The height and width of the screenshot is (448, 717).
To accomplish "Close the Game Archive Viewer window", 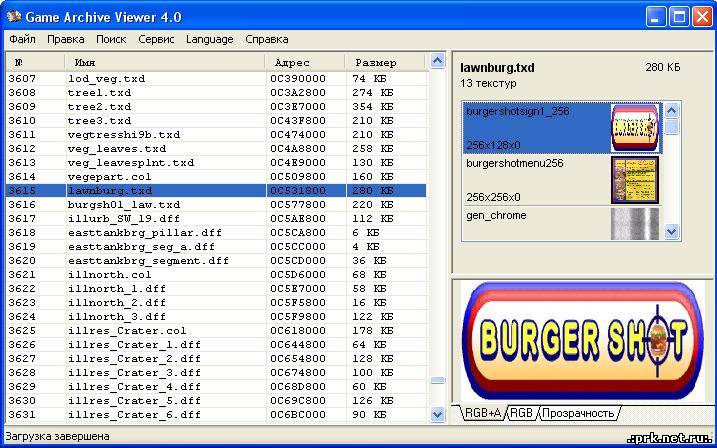I will point(701,18).
